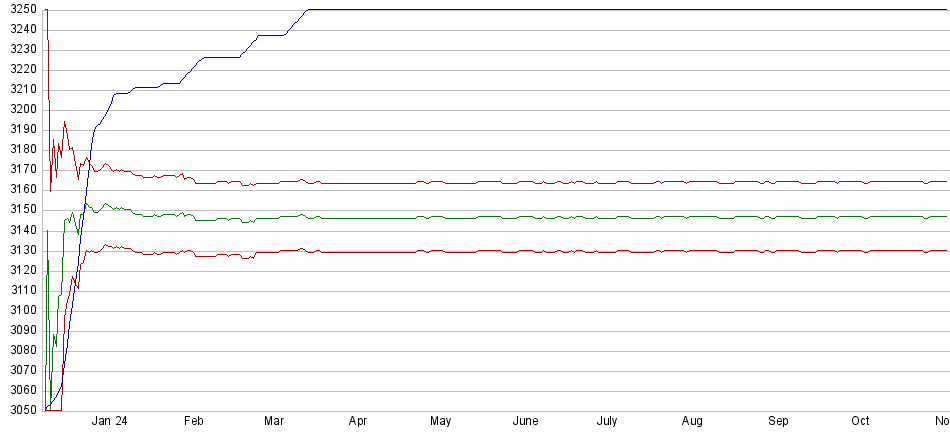Click the Aug month label

tap(692, 421)
